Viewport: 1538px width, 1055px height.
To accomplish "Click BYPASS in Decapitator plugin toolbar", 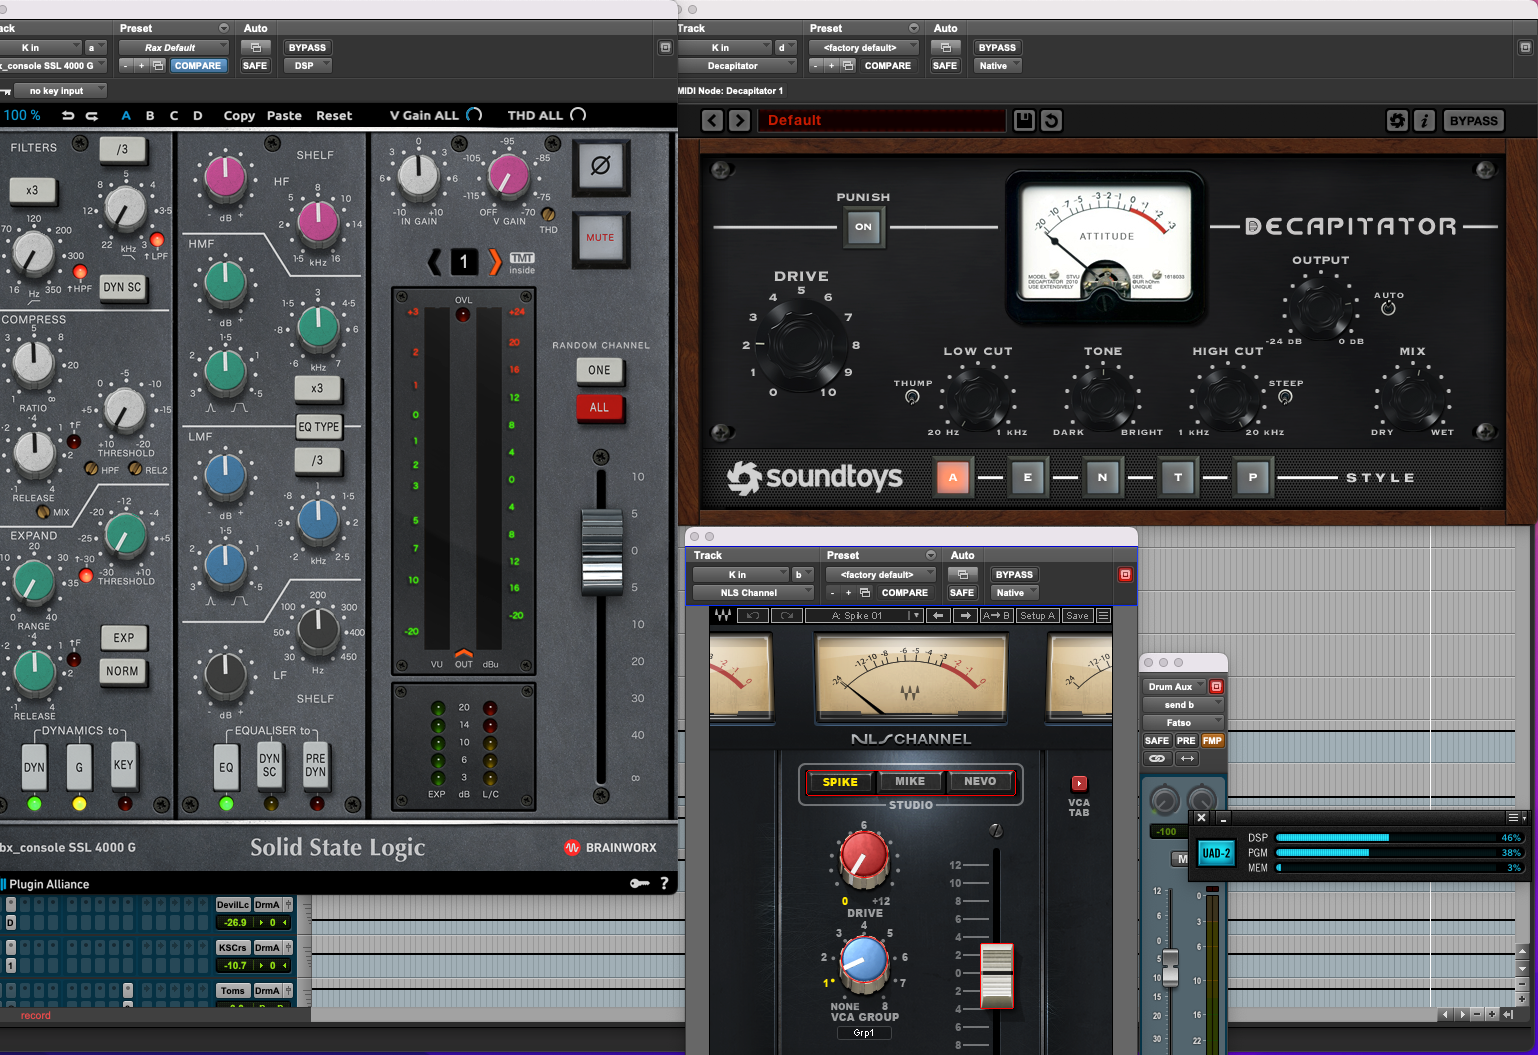I will pyautogui.click(x=1473, y=121).
